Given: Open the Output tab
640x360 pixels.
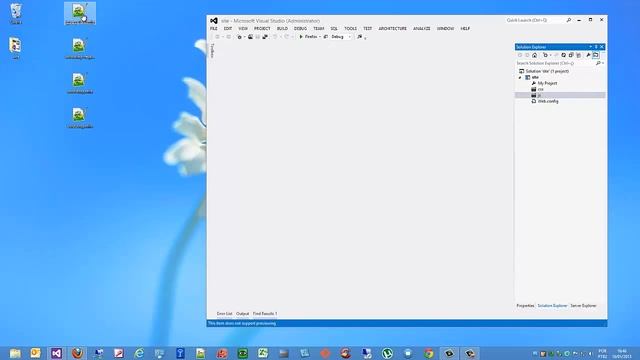Looking at the screenshot, I should tap(242, 314).
